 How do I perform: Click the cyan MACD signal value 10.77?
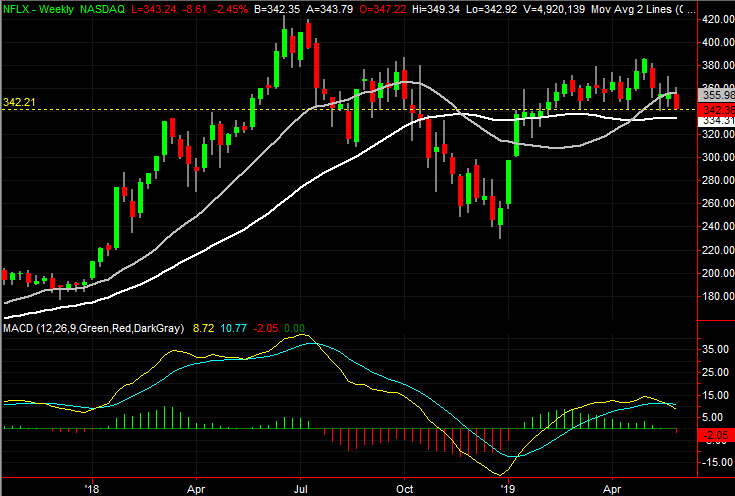[233, 328]
